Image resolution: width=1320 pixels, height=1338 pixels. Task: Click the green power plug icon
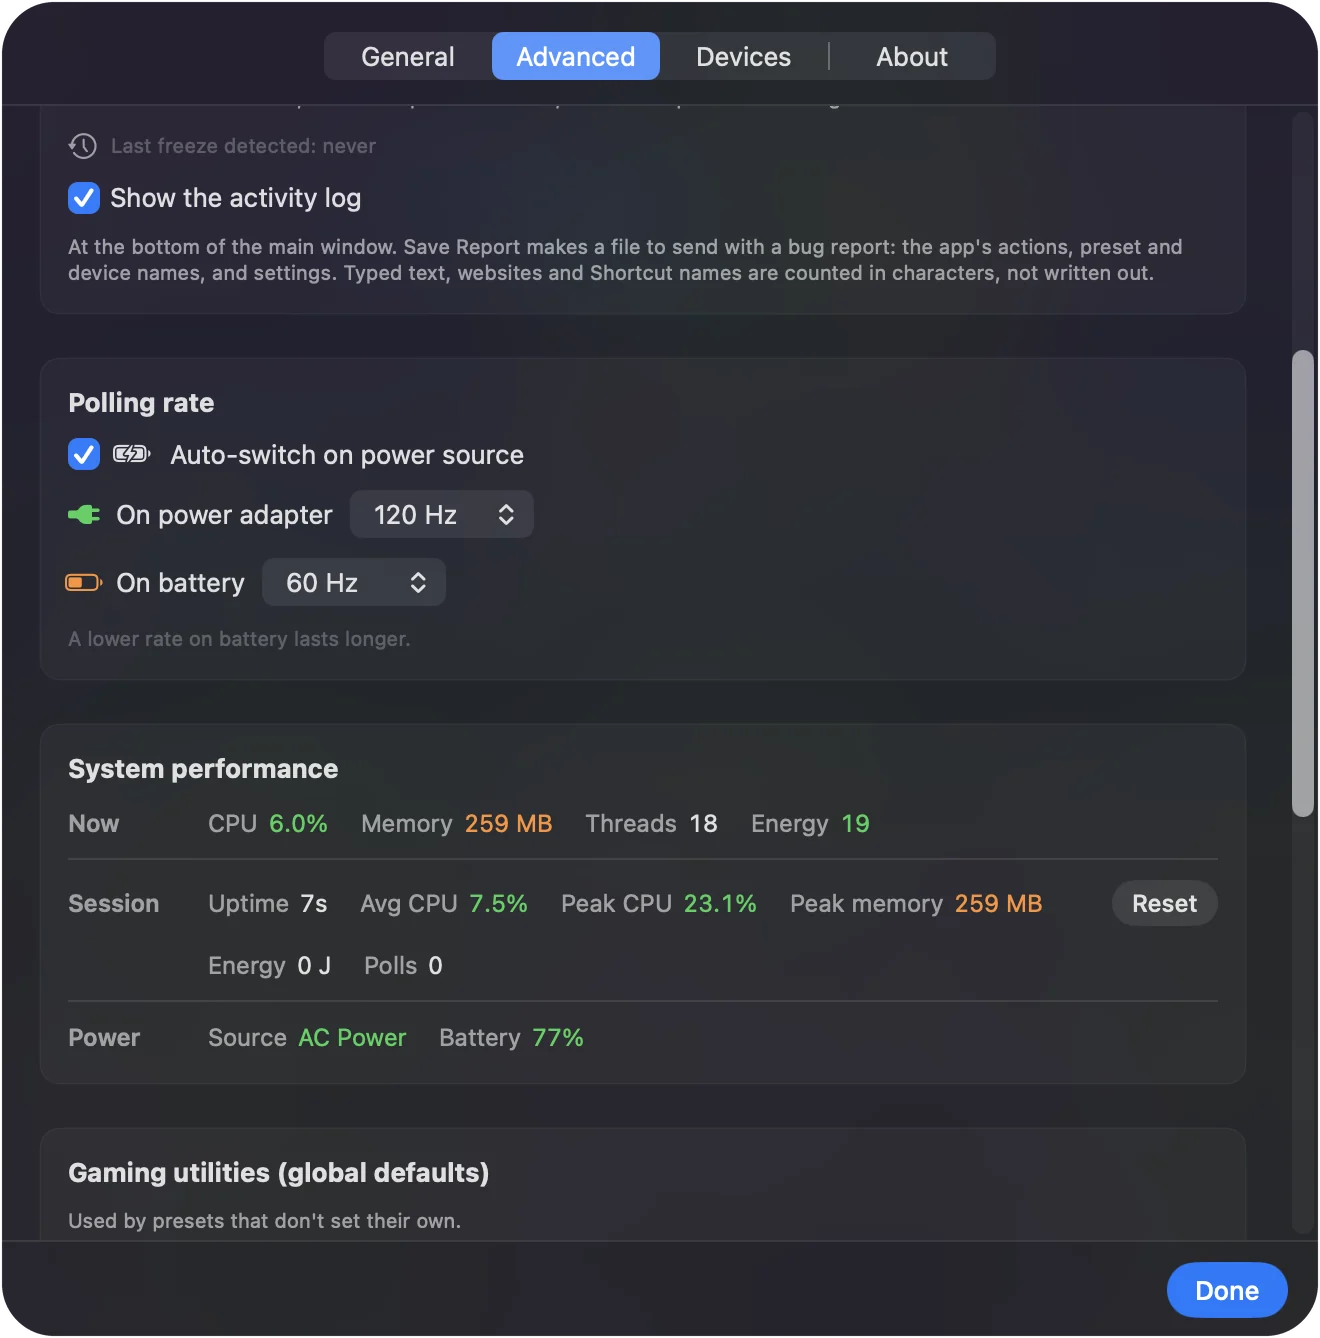(84, 515)
